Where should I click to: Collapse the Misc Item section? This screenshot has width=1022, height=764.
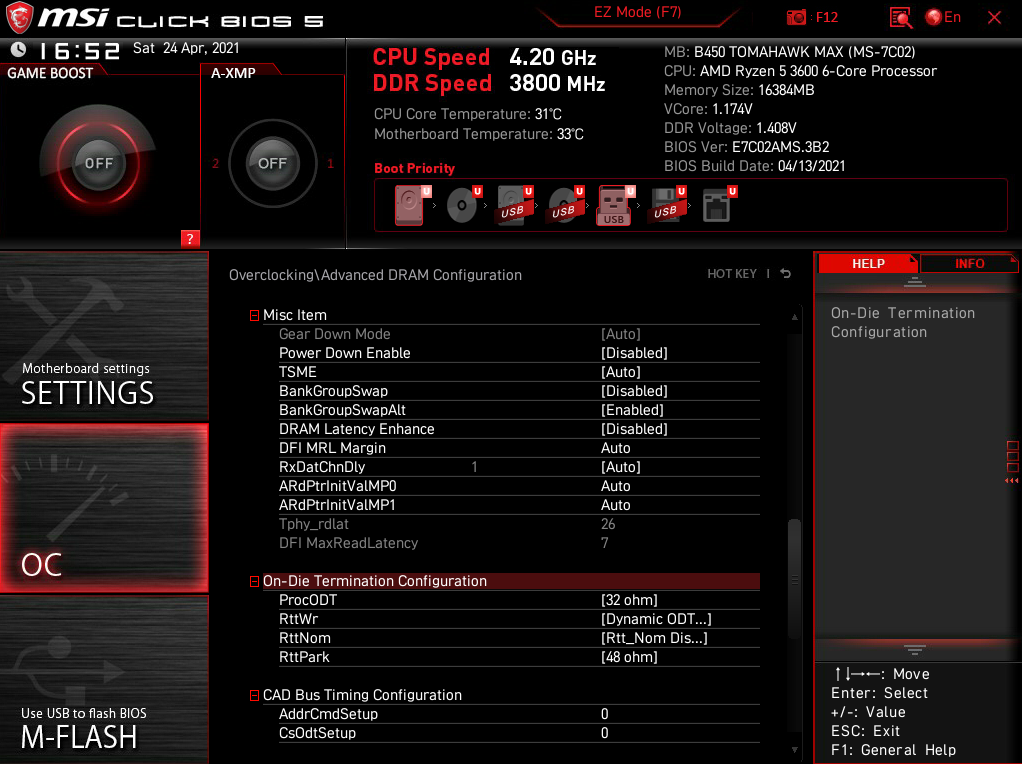click(254, 316)
